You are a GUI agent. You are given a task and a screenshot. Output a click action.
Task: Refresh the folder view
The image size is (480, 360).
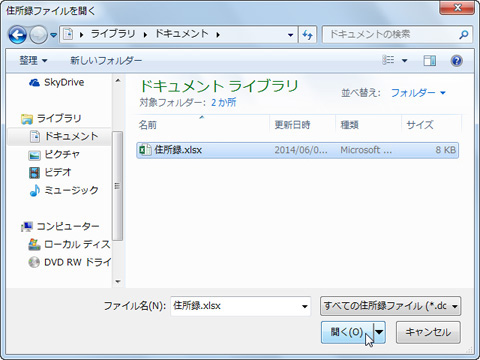[x=307, y=35]
